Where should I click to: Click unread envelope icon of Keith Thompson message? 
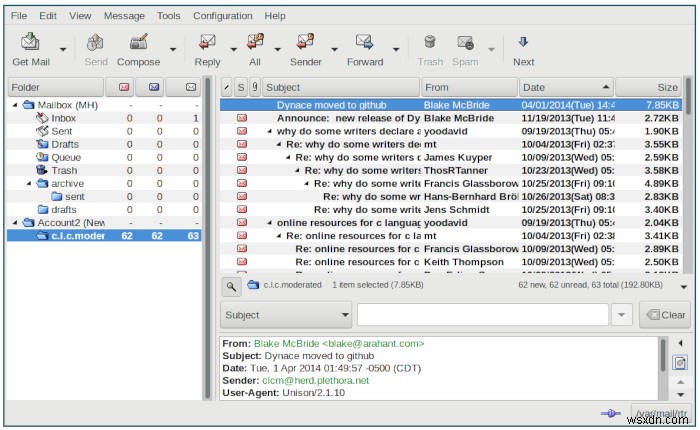[242, 262]
